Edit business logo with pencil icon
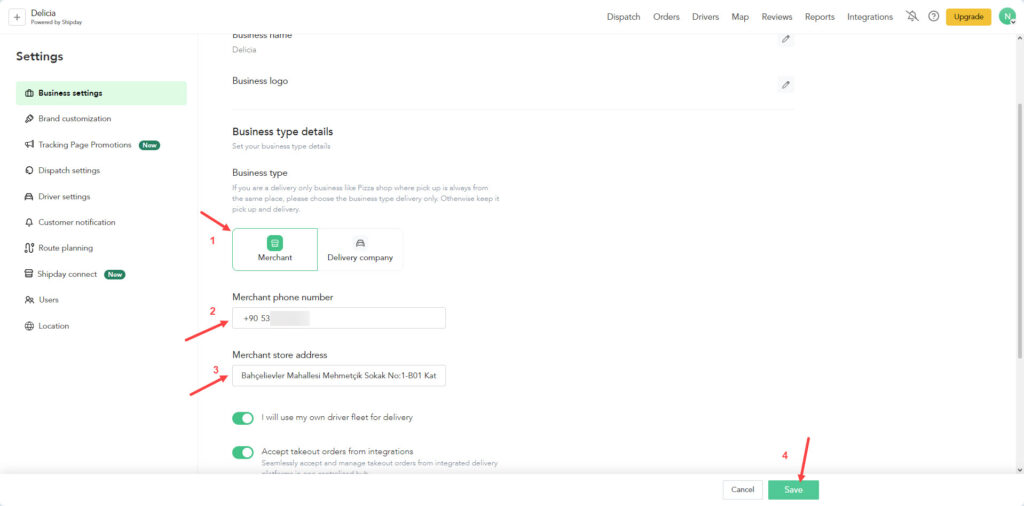1024x506 pixels. tap(786, 85)
